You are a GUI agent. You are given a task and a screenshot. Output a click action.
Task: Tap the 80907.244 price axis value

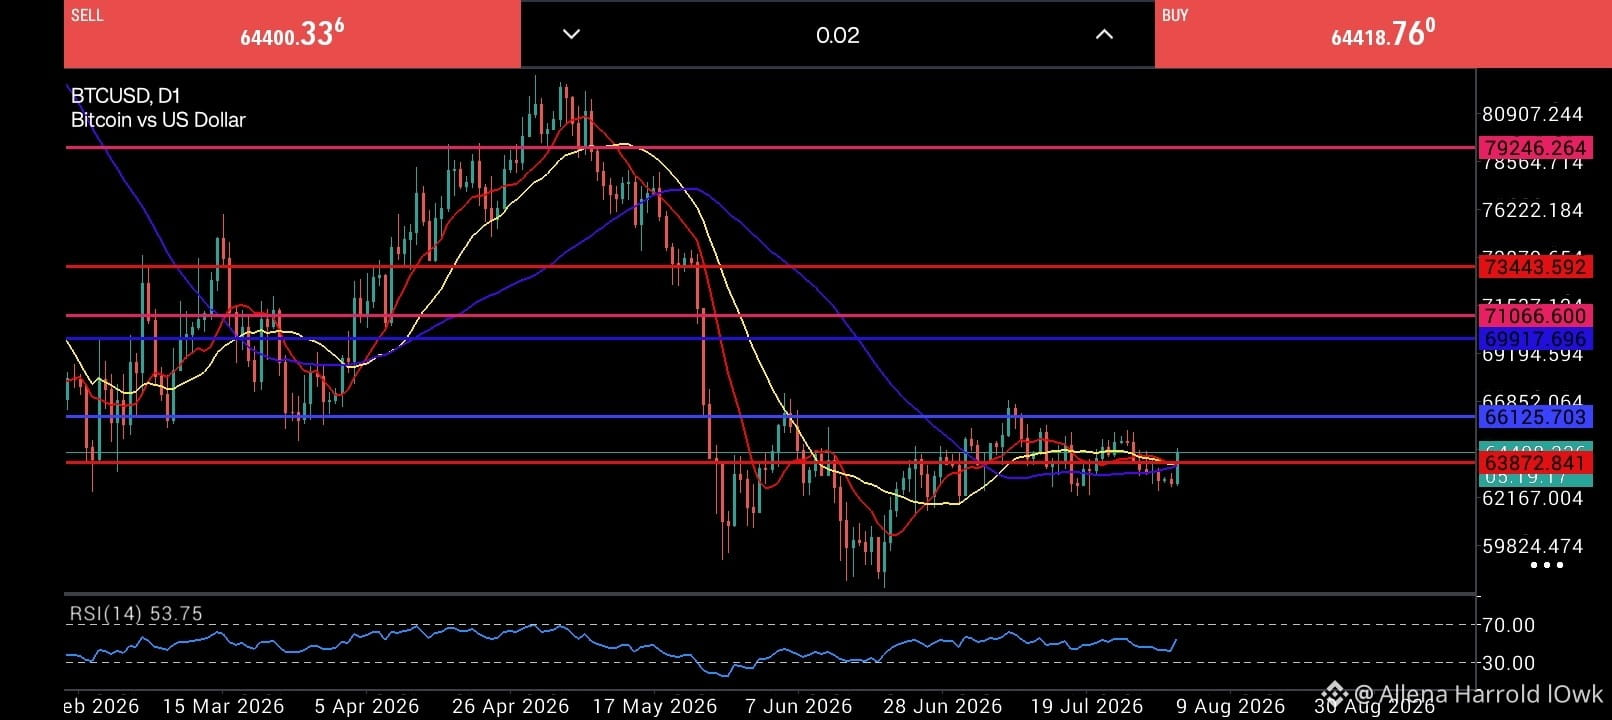[1533, 115]
